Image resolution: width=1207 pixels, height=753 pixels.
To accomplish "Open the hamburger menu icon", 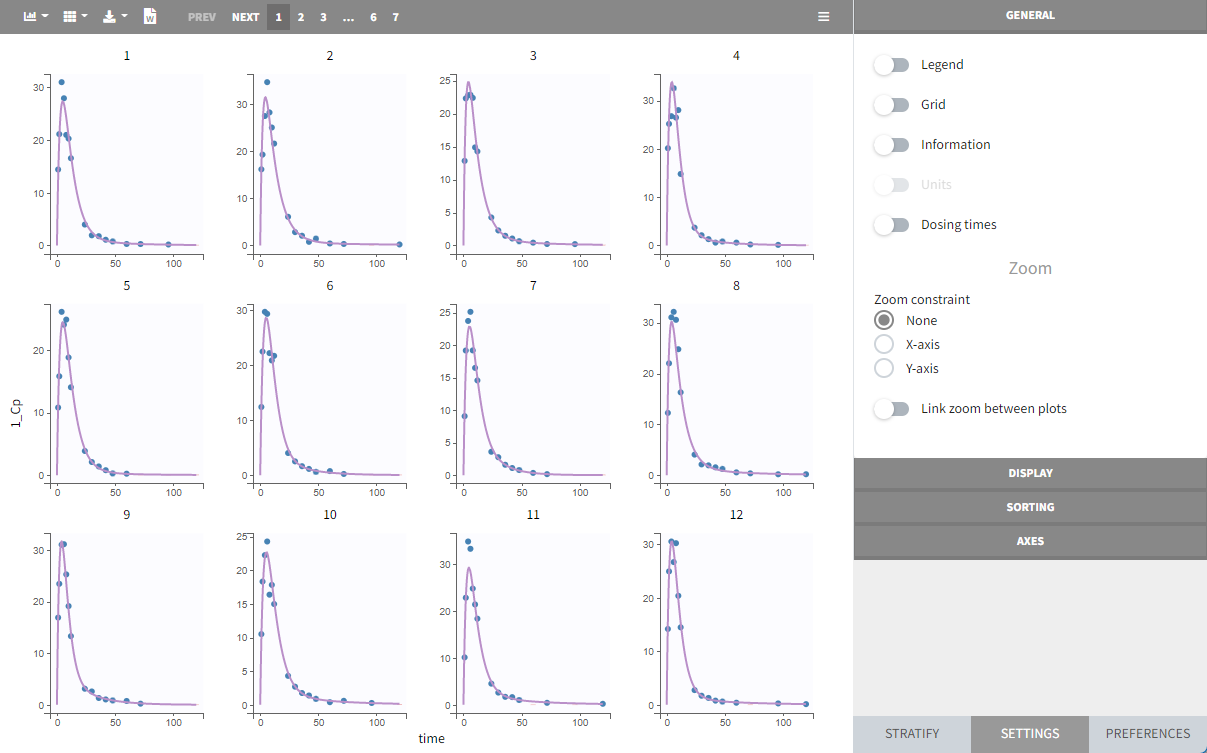I will pyautogui.click(x=823, y=17).
